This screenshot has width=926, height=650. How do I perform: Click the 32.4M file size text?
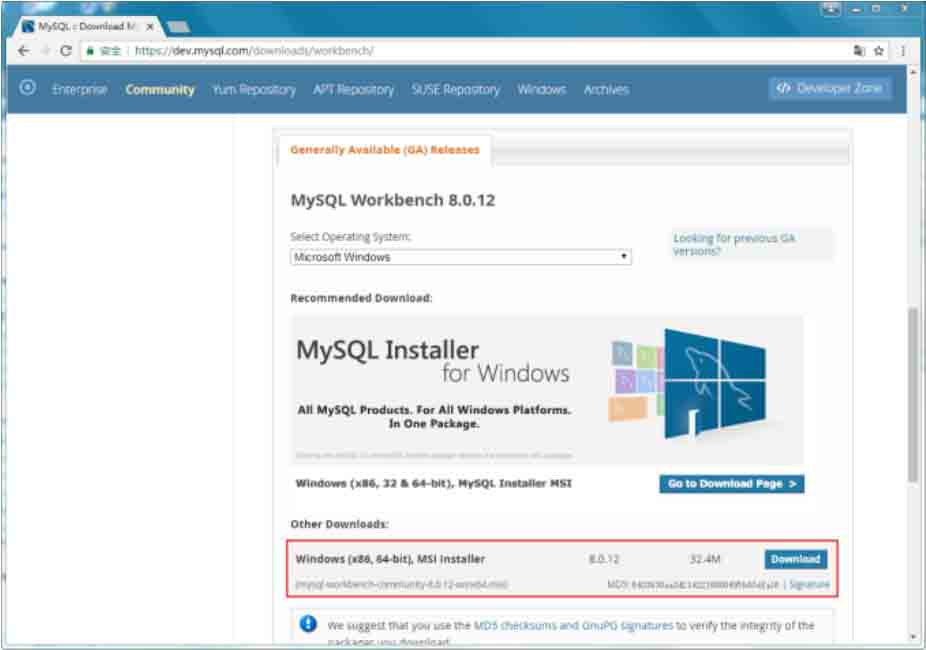point(705,558)
